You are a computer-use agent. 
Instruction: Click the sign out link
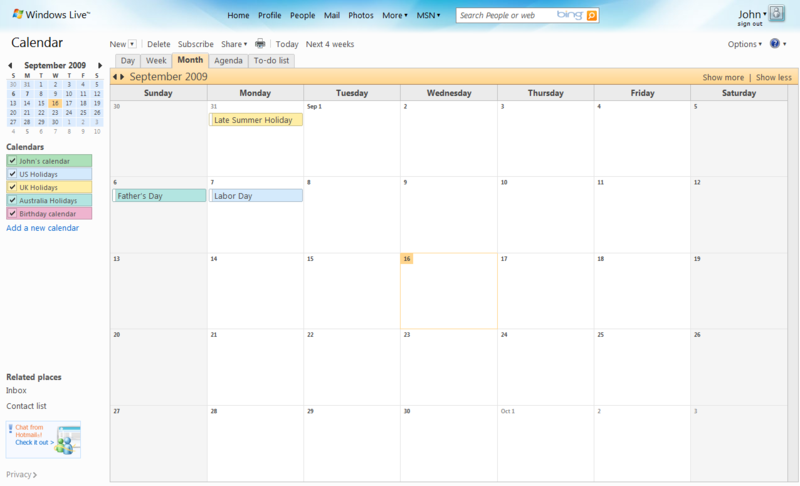pos(749,24)
